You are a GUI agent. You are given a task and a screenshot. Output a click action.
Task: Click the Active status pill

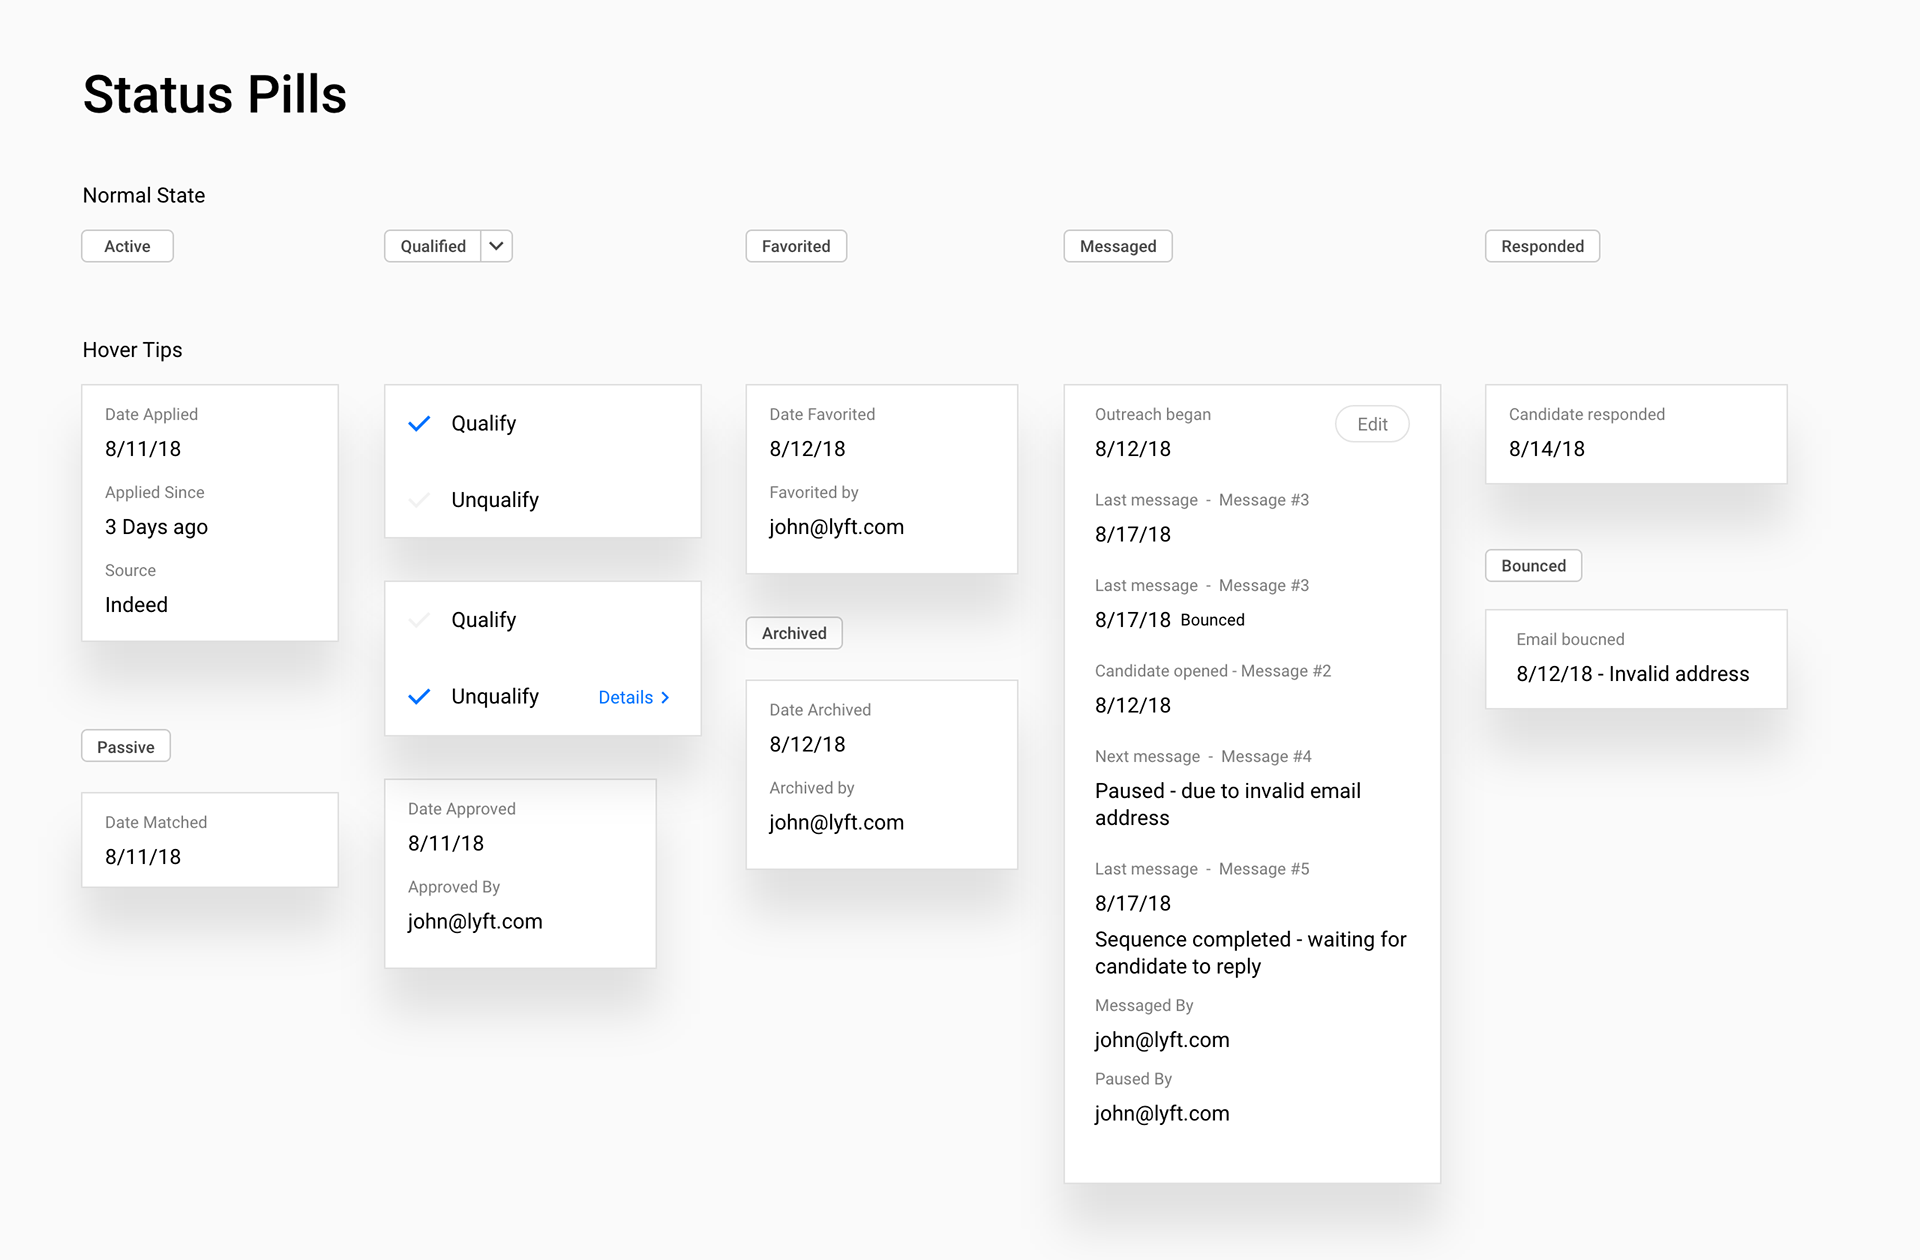(127, 246)
